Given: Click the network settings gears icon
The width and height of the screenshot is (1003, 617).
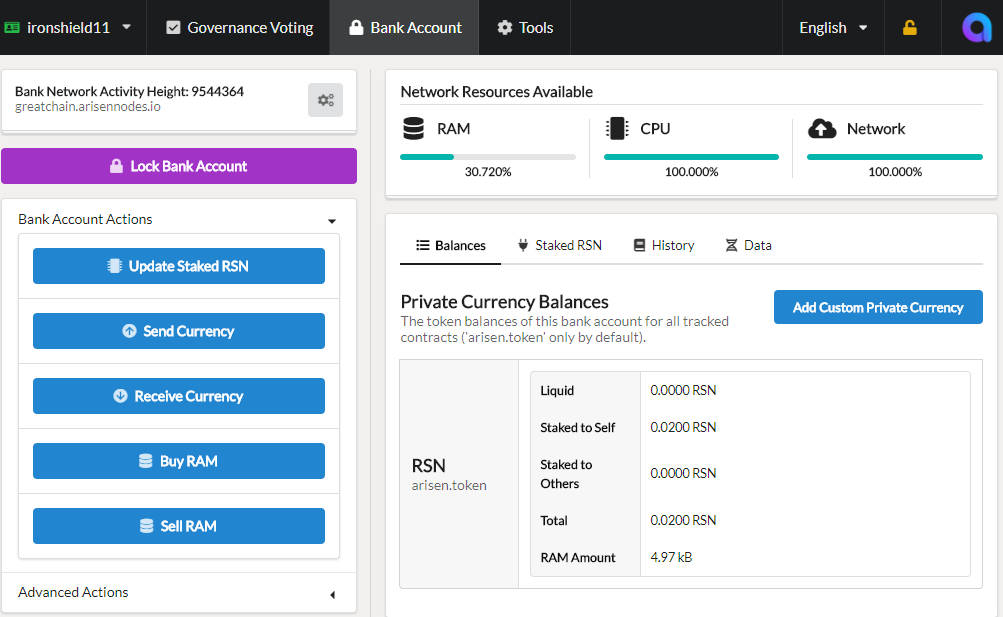Looking at the screenshot, I should [325, 100].
